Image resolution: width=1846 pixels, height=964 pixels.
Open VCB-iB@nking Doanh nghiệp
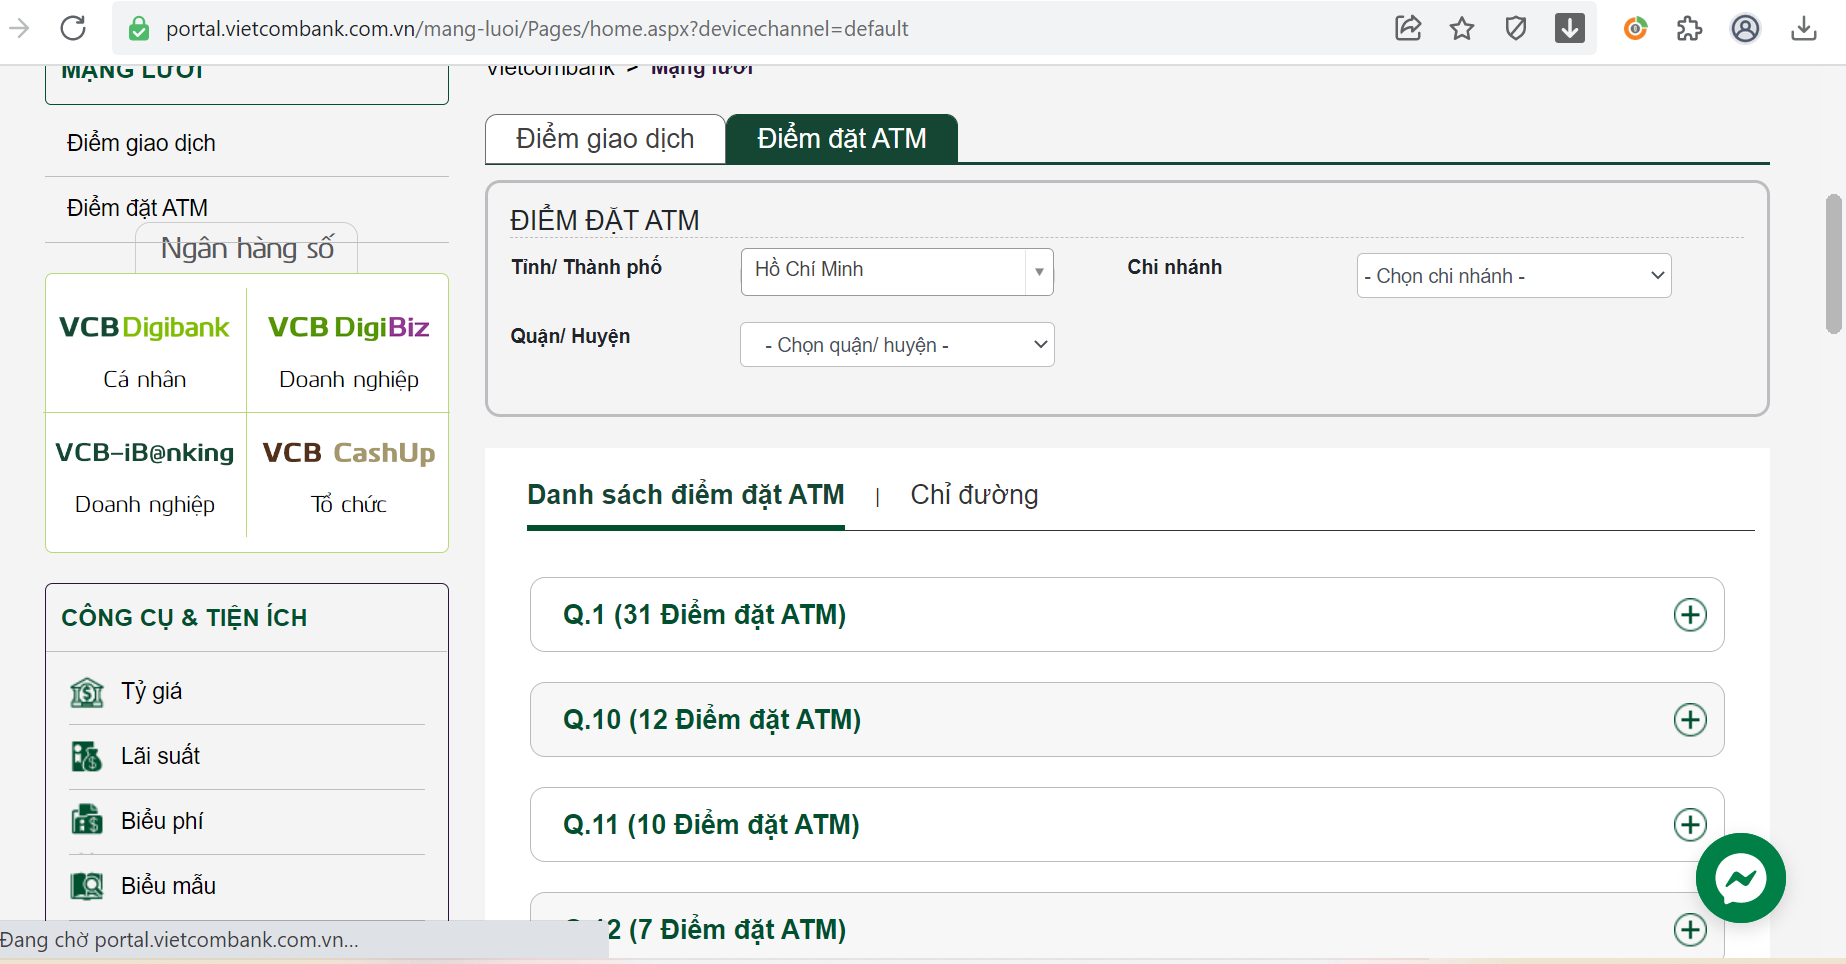pyautogui.click(x=145, y=477)
